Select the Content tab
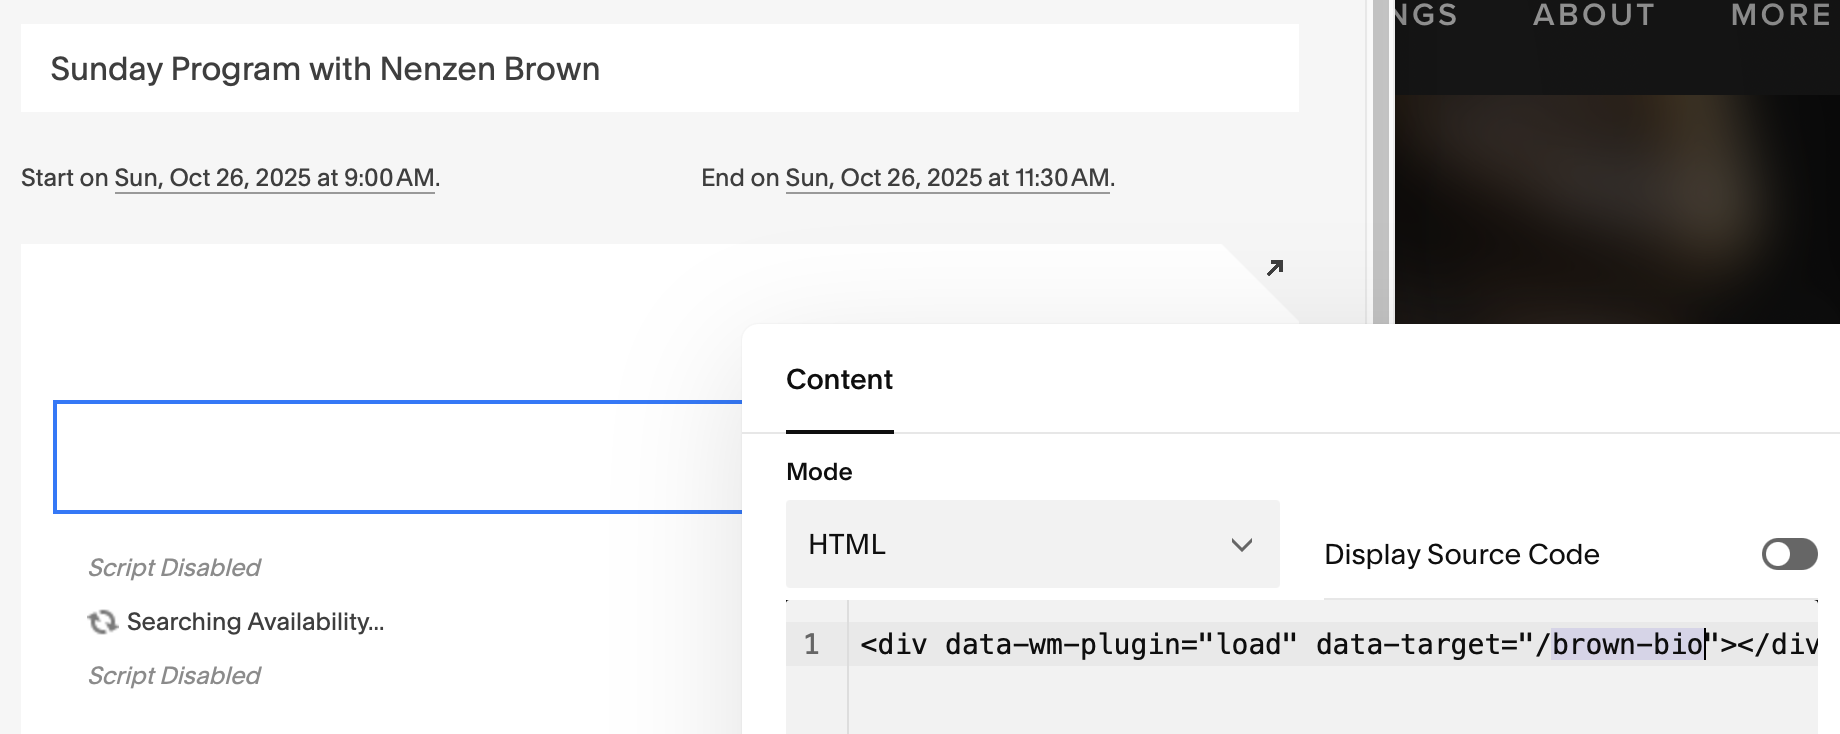 pyautogui.click(x=839, y=380)
